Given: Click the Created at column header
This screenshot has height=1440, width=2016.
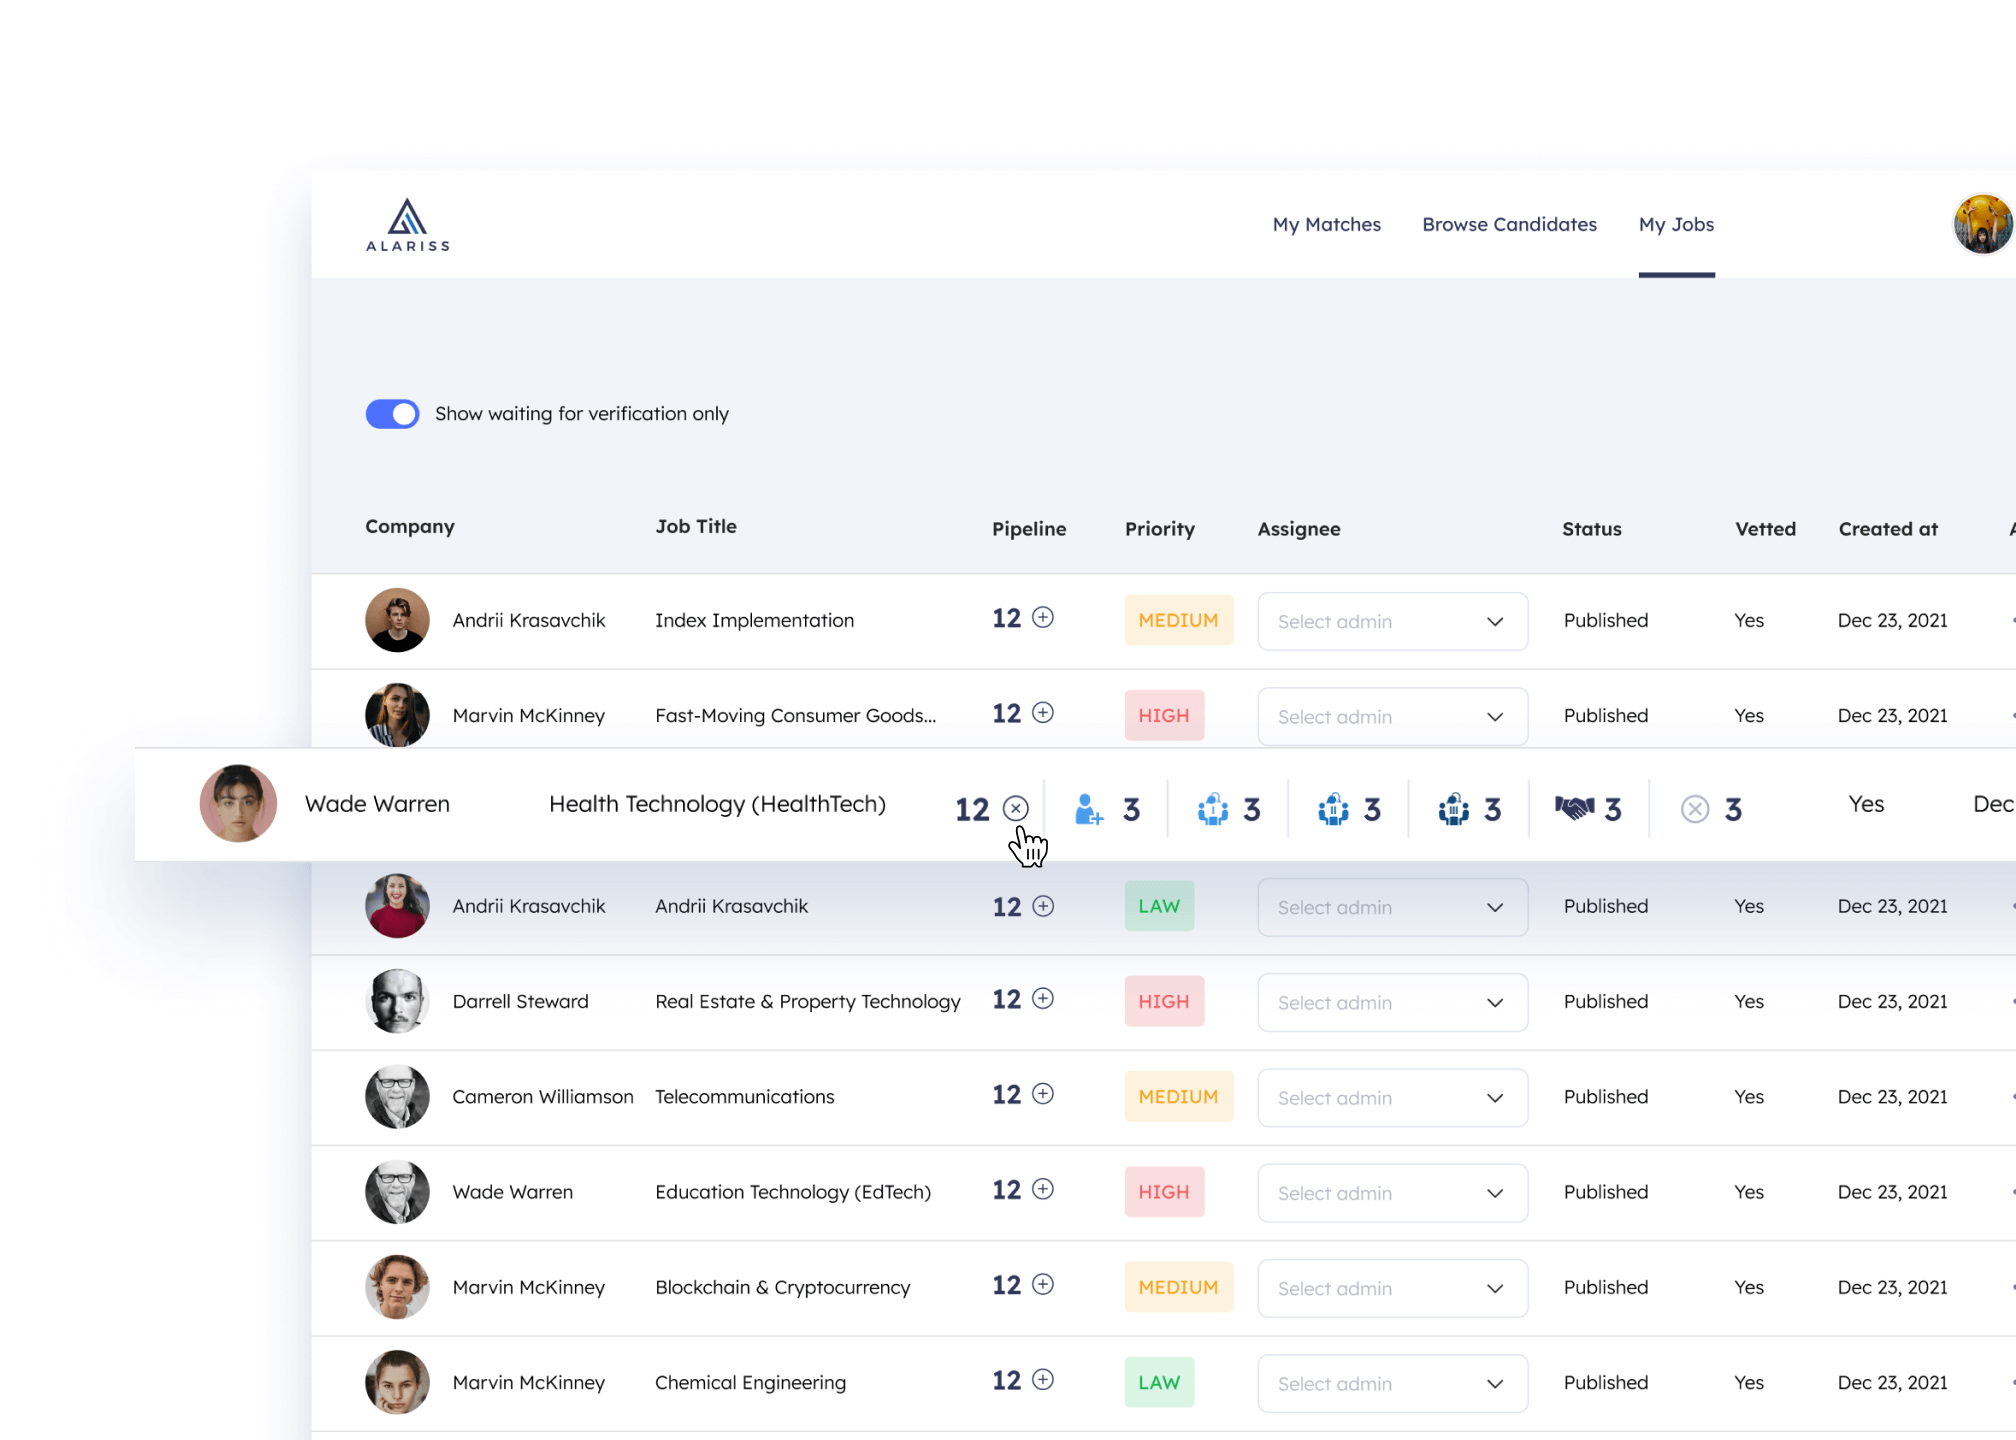Looking at the screenshot, I should click(x=1888, y=529).
